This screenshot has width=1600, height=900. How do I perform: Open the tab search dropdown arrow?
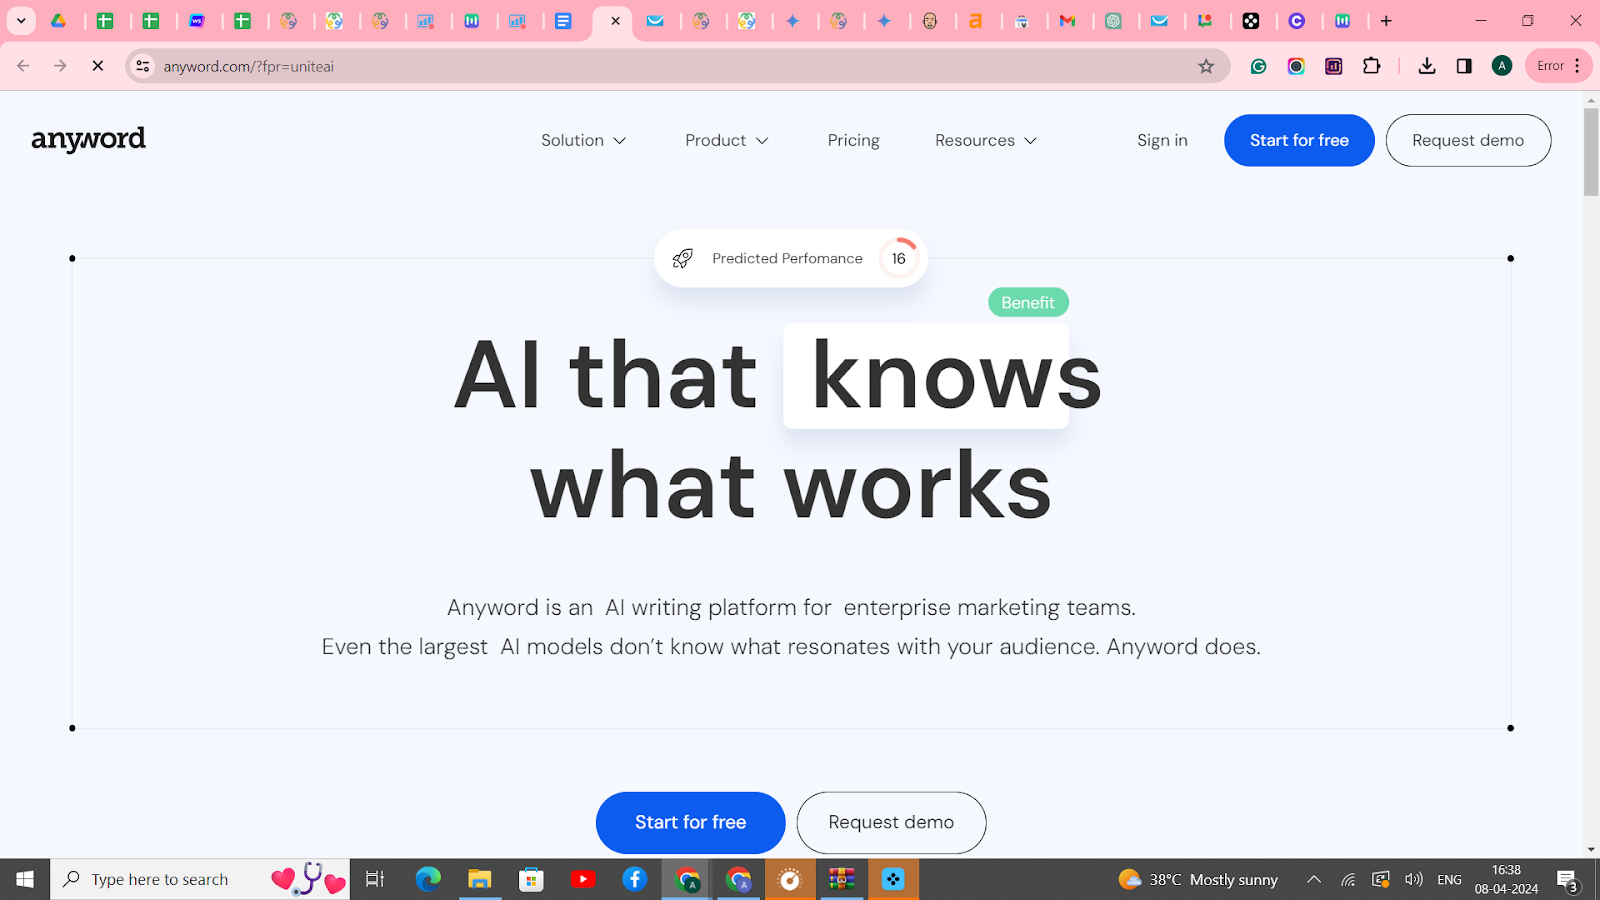(21, 20)
